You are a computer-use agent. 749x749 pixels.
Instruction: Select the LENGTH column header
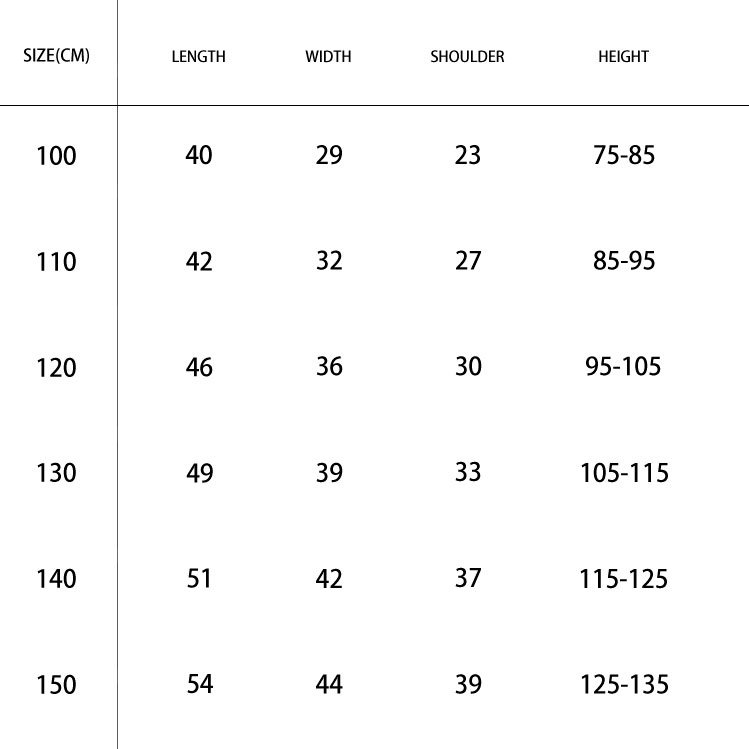pos(198,57)
